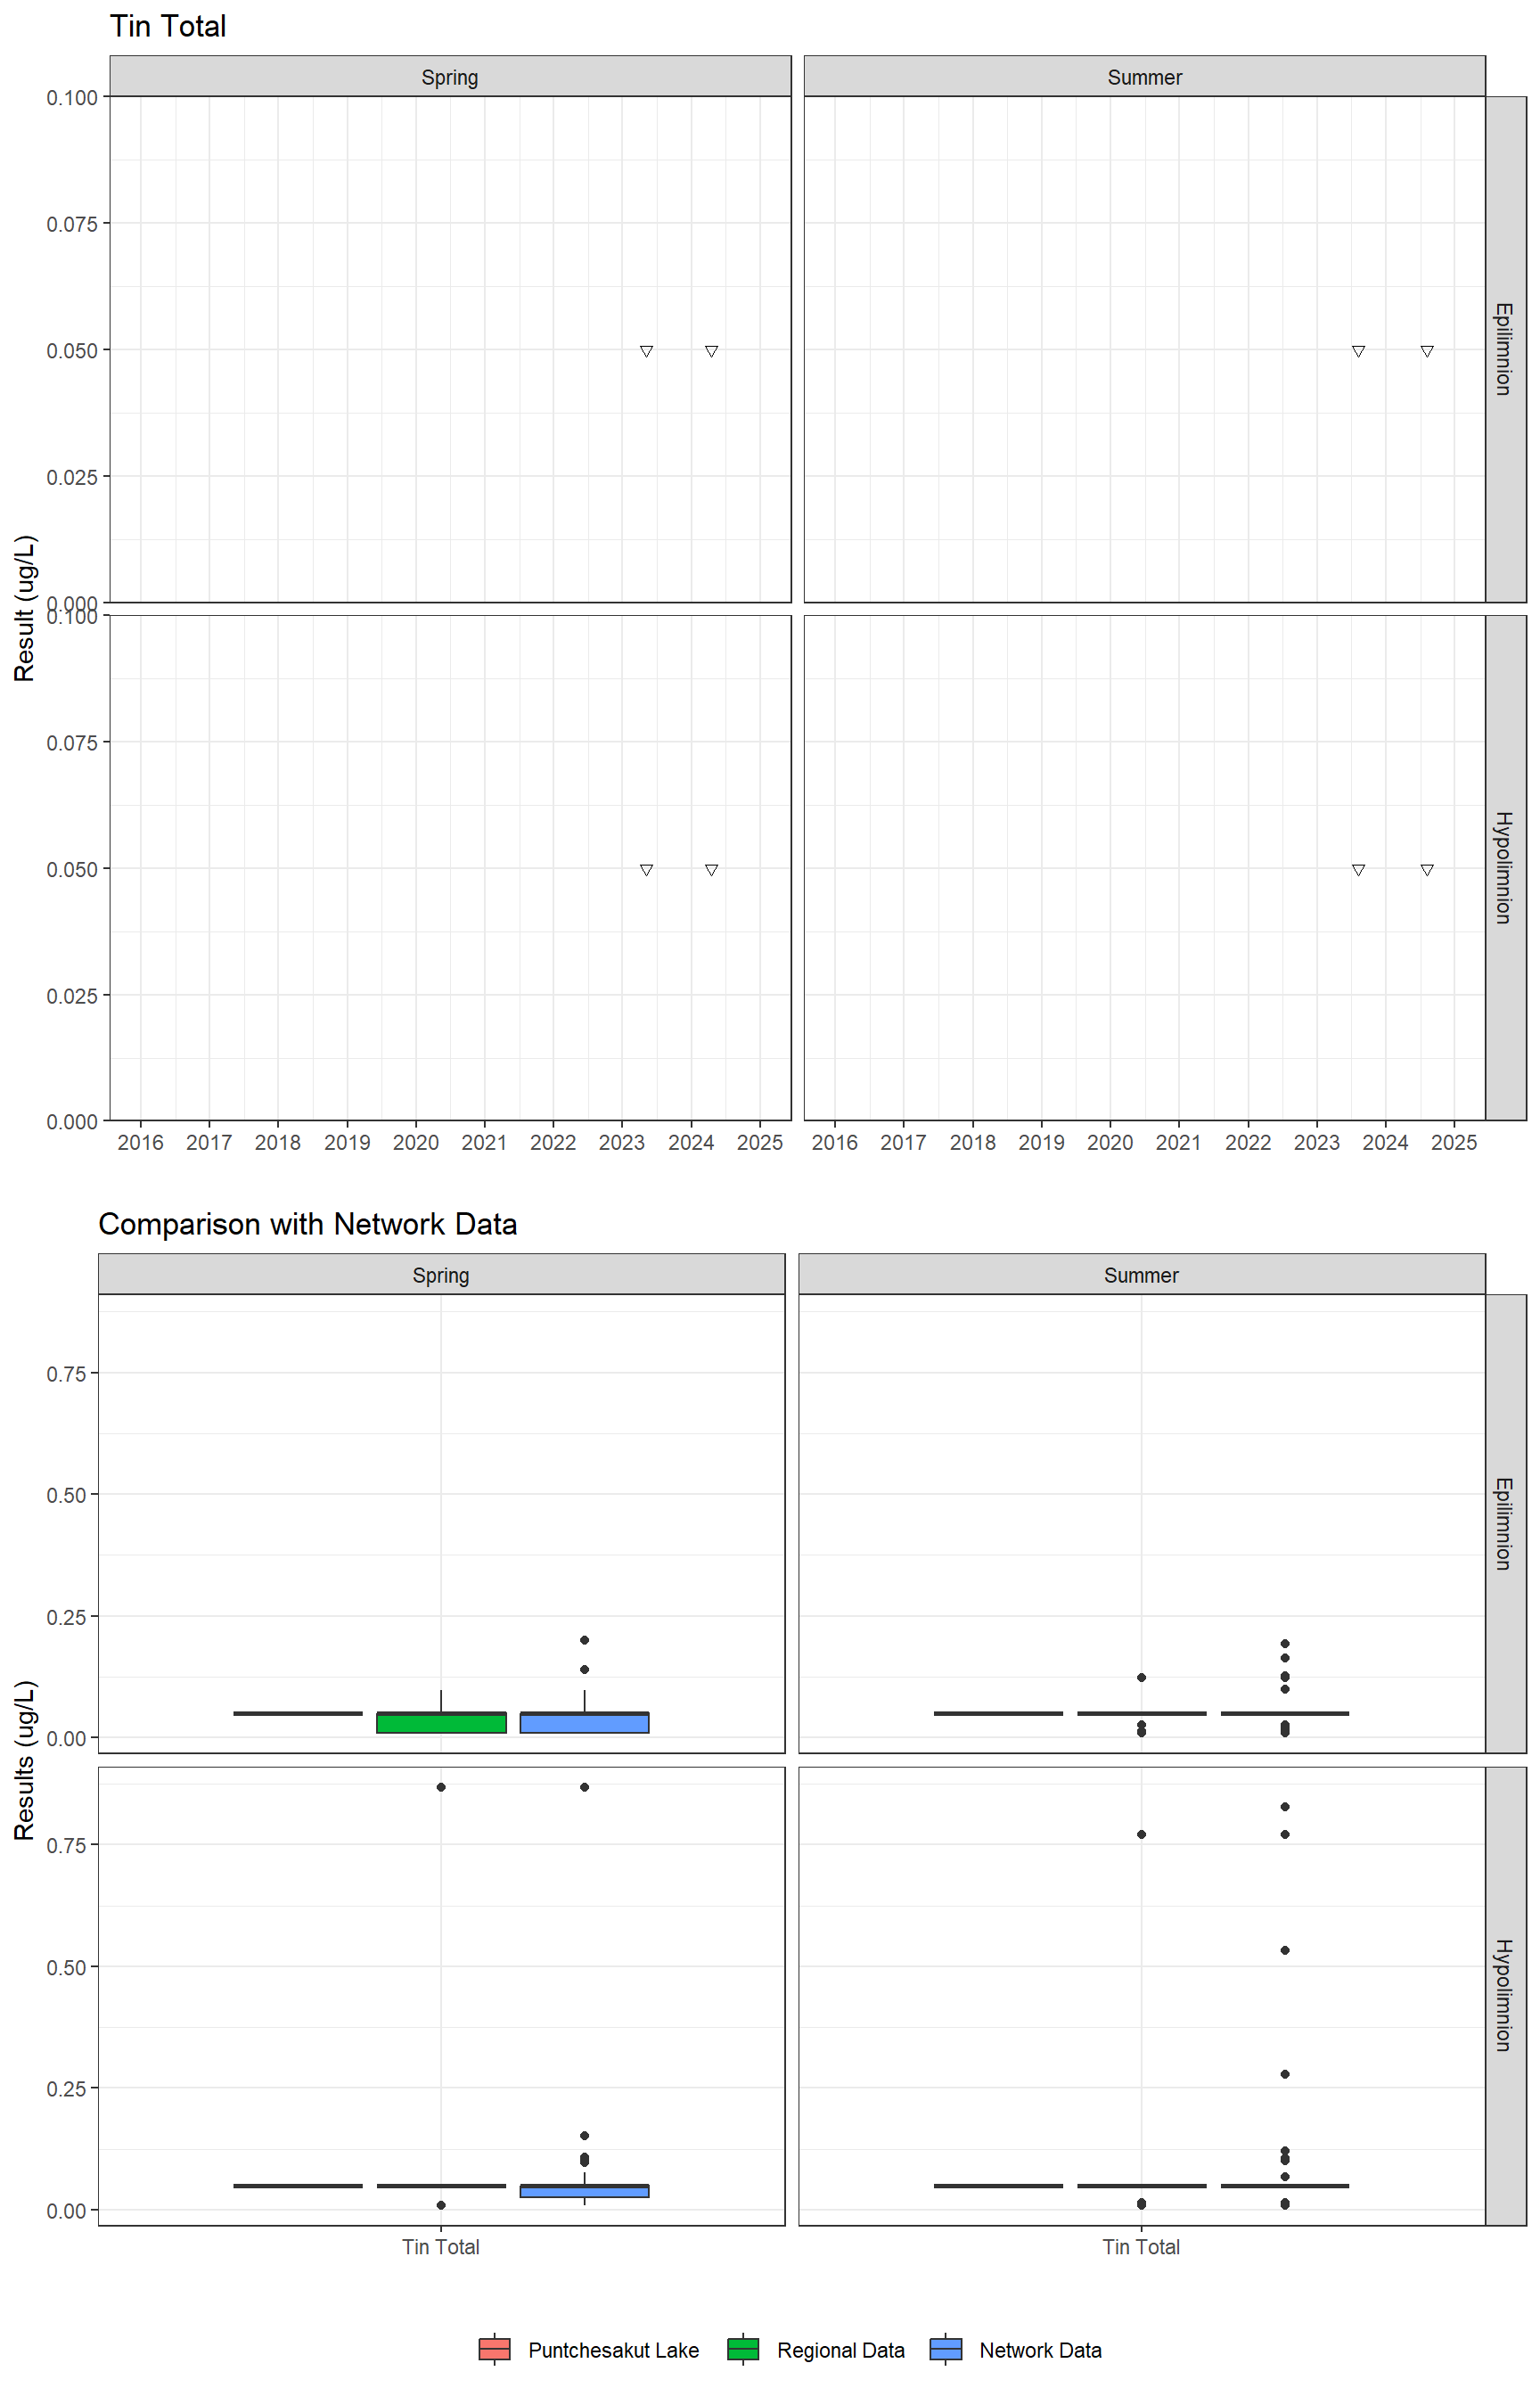The width and height of the screenshot is (1540, 2396).
Task: Click the Puntchesakut Lake median line Summer Hypolimnion
Action: pyautogui.click(x=998, y=2186)
